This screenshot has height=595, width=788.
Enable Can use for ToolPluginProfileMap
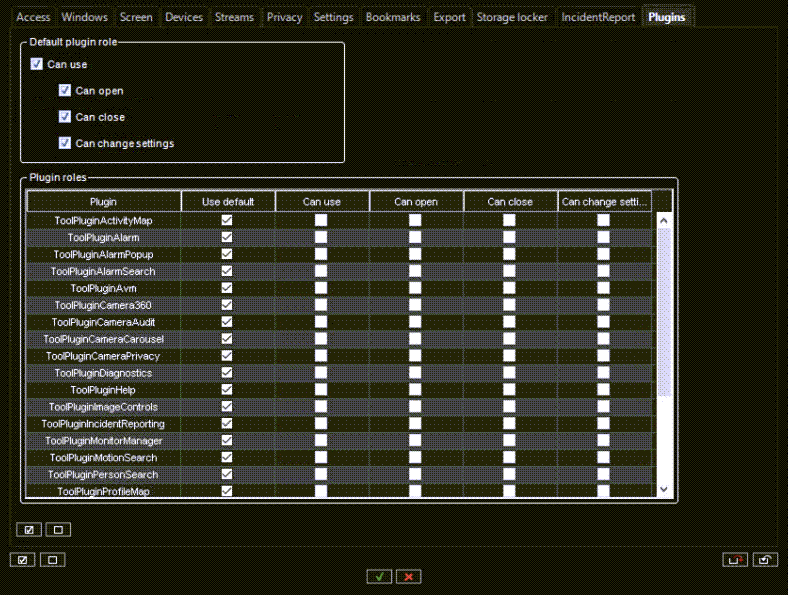321,491
